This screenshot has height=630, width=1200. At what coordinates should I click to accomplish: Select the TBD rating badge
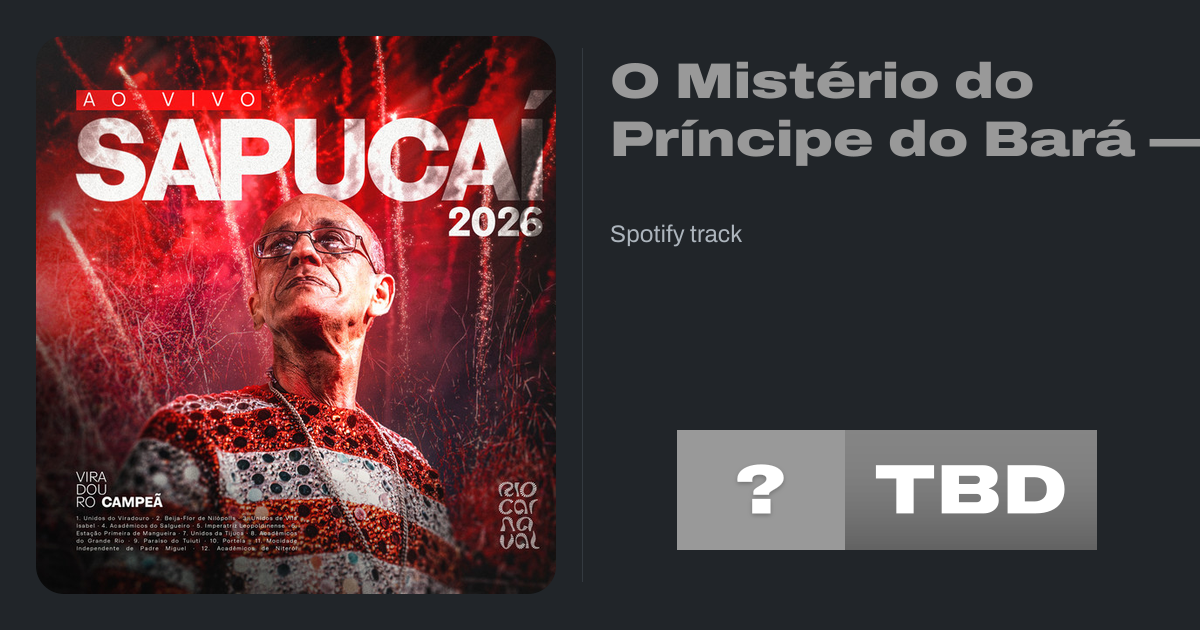coord(971,490)
